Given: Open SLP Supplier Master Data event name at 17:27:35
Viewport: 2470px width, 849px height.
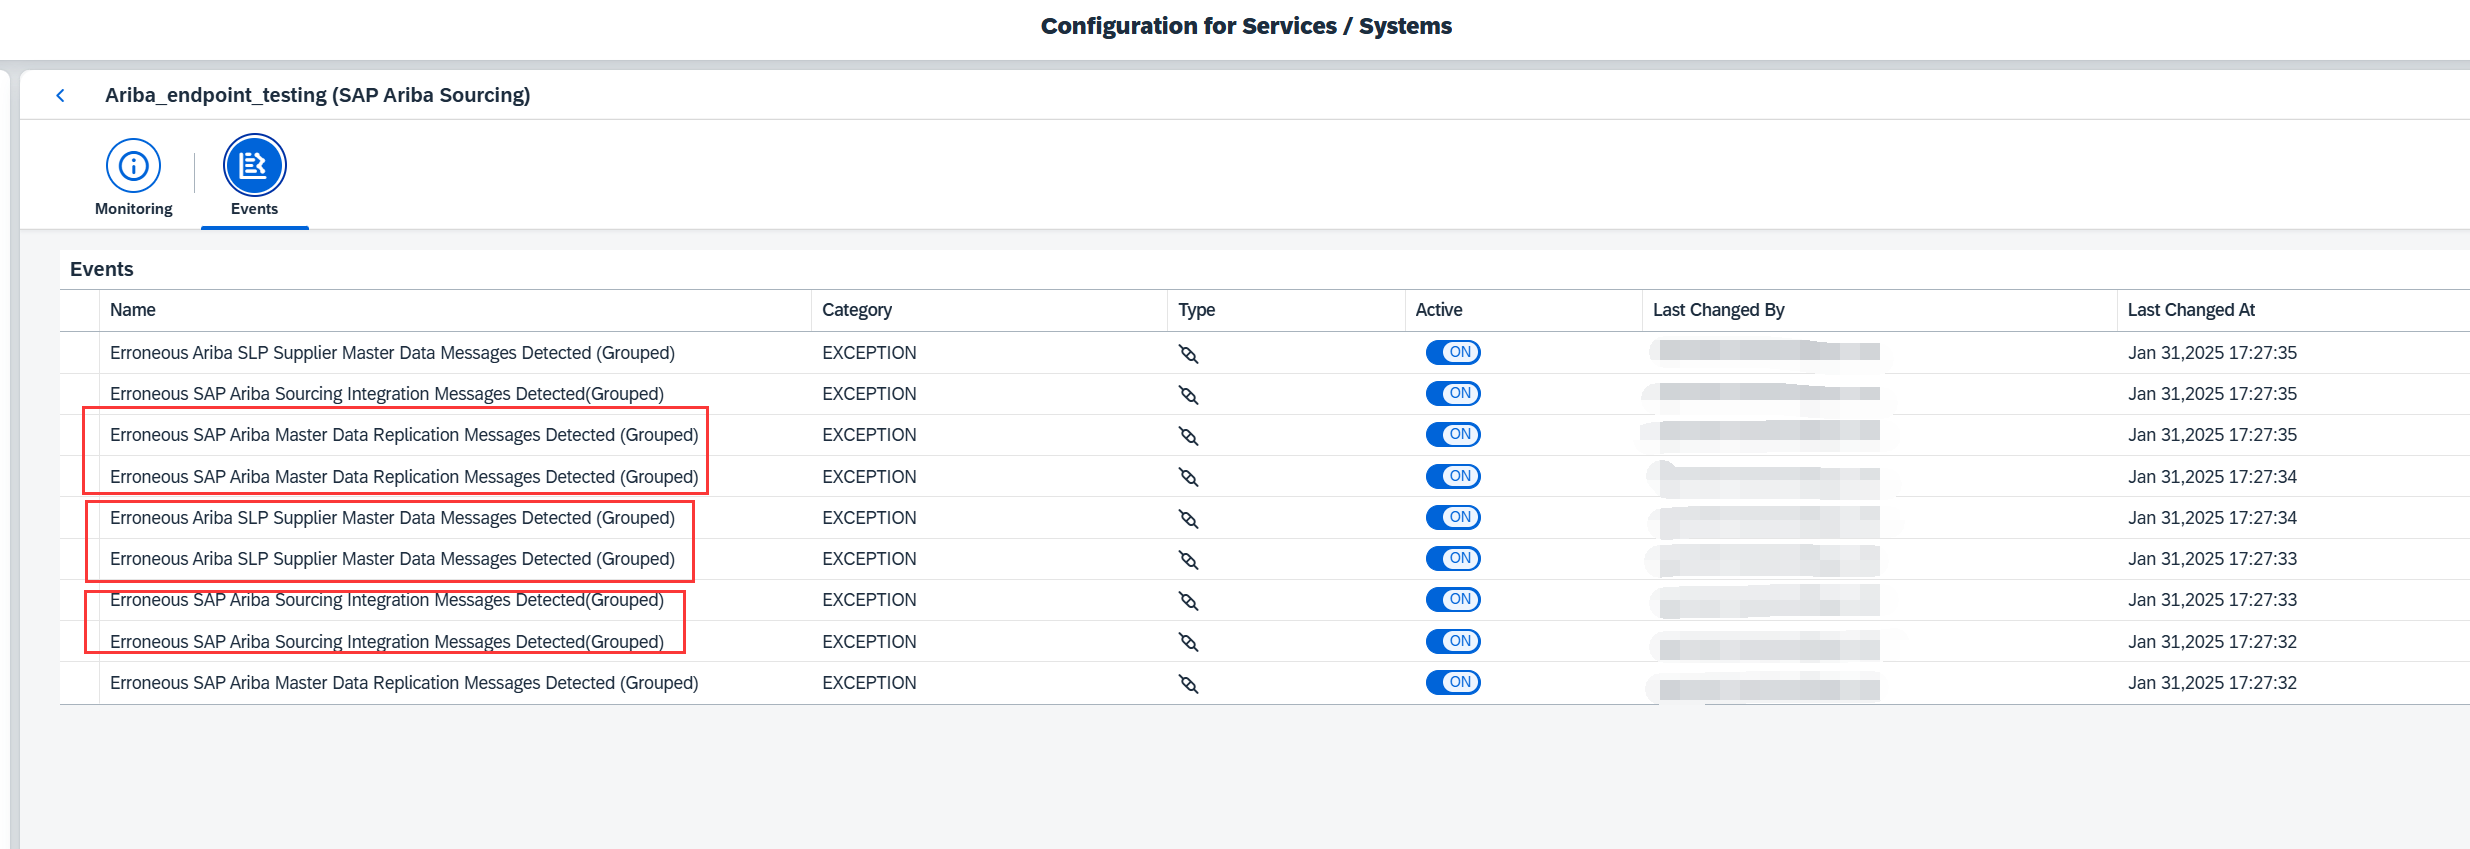Looking at the screenshot, I should (392, 353).
